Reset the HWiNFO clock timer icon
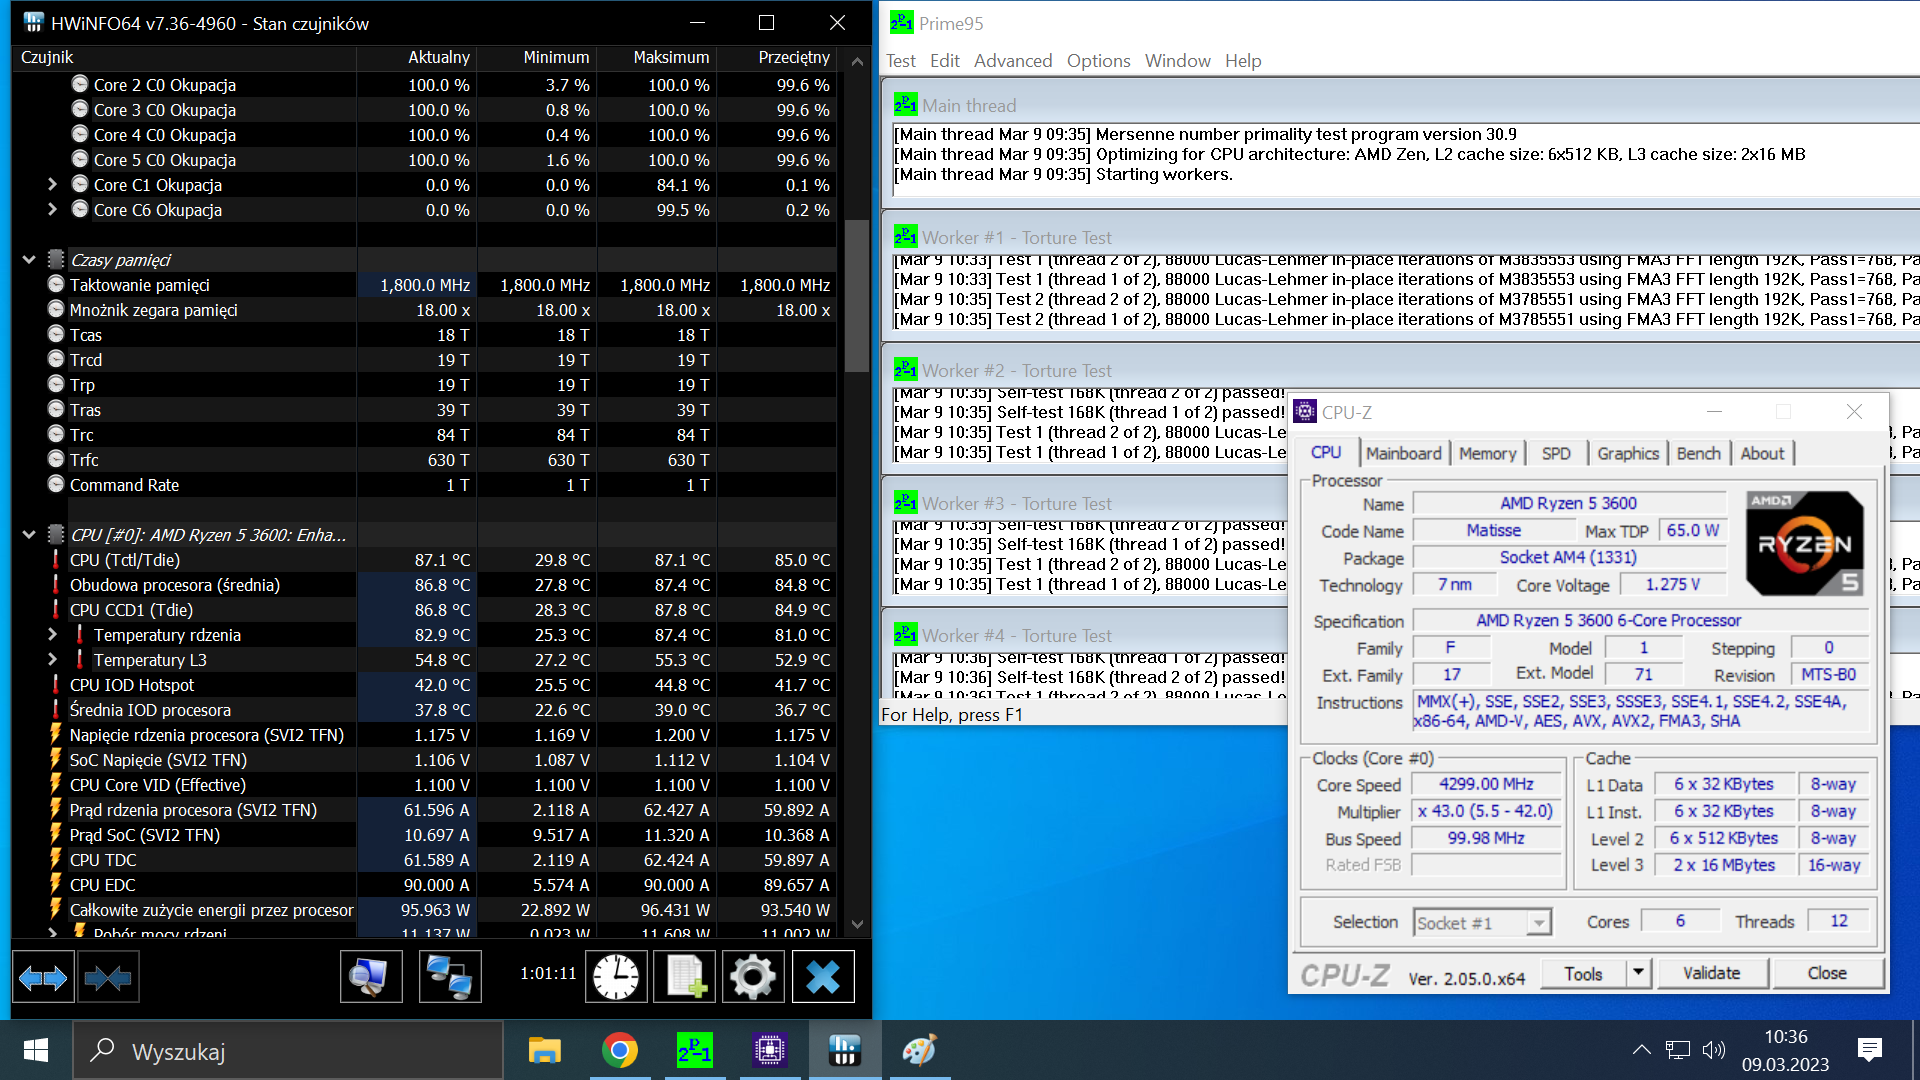The width and height of the screenshot is (1920, 1080). click(615, 977)
